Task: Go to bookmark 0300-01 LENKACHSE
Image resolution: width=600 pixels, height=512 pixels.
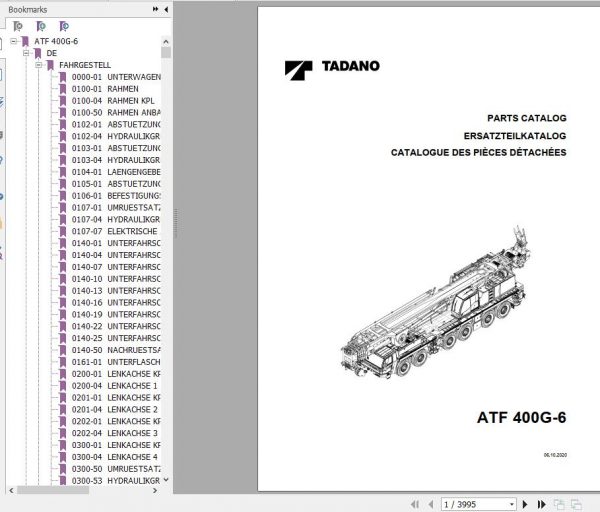Action: (x=116, y=445)
